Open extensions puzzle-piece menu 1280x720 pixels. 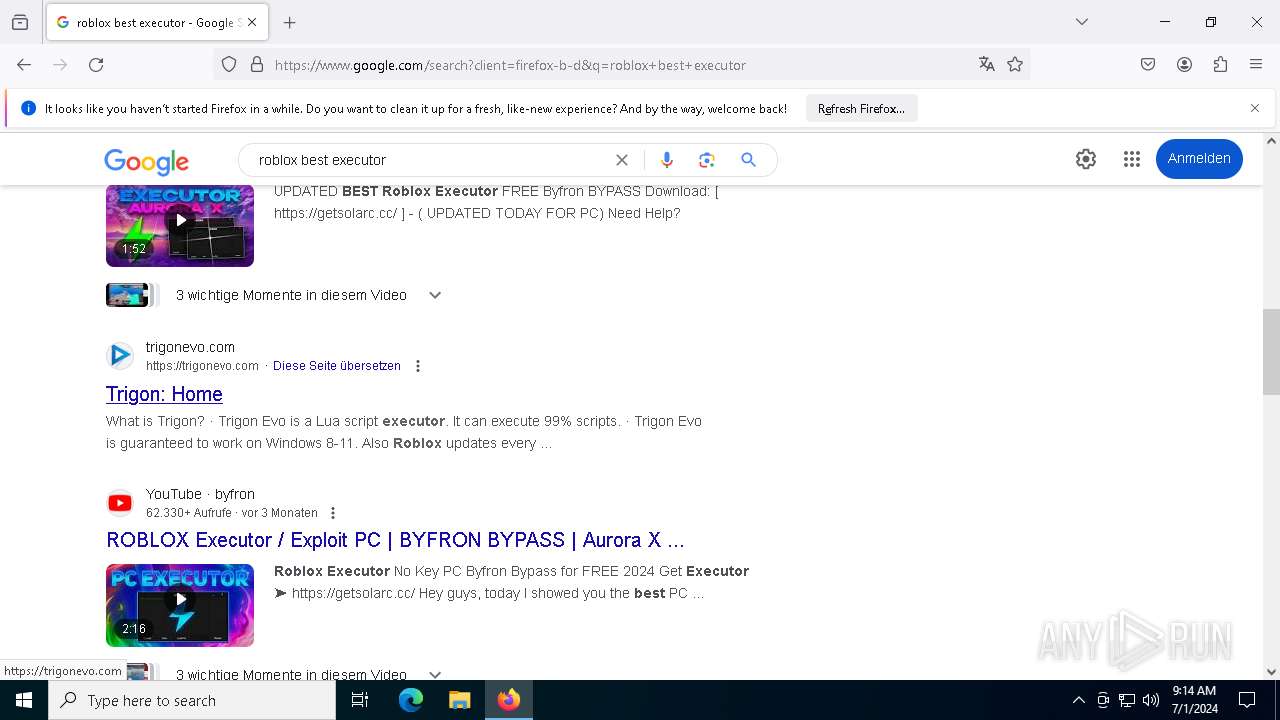pos(1220,65)
